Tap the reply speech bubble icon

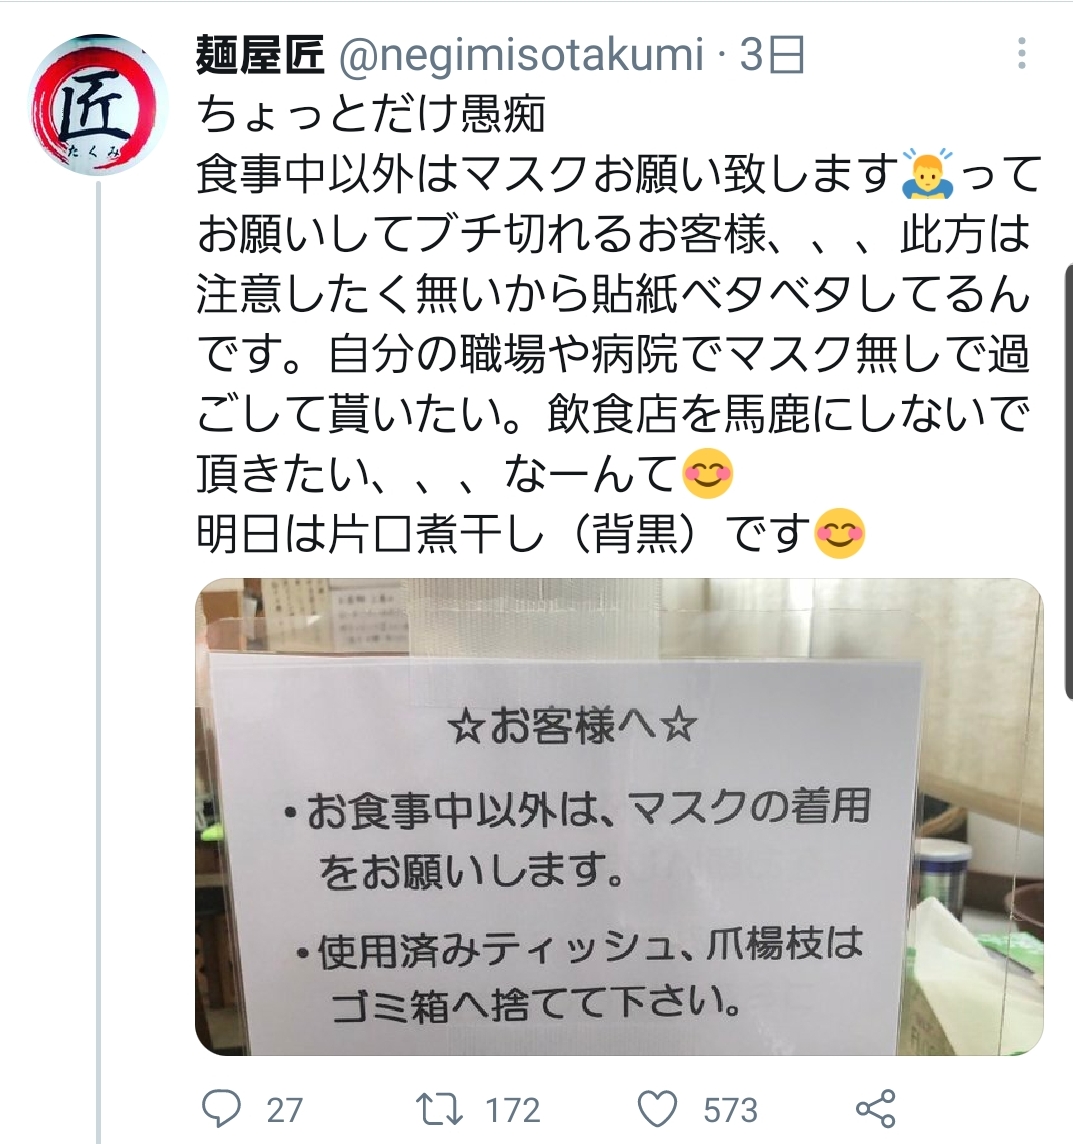[220, 1108]
